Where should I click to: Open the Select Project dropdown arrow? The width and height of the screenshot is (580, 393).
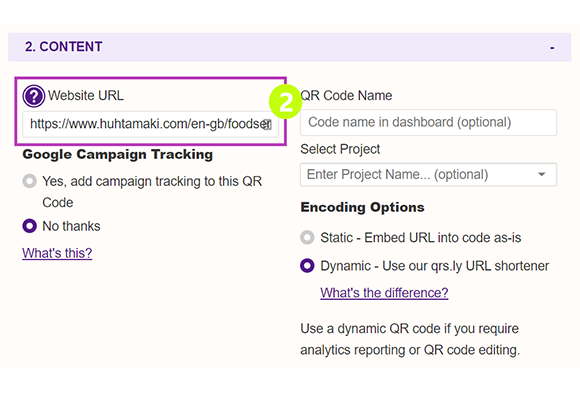(542, 174)
